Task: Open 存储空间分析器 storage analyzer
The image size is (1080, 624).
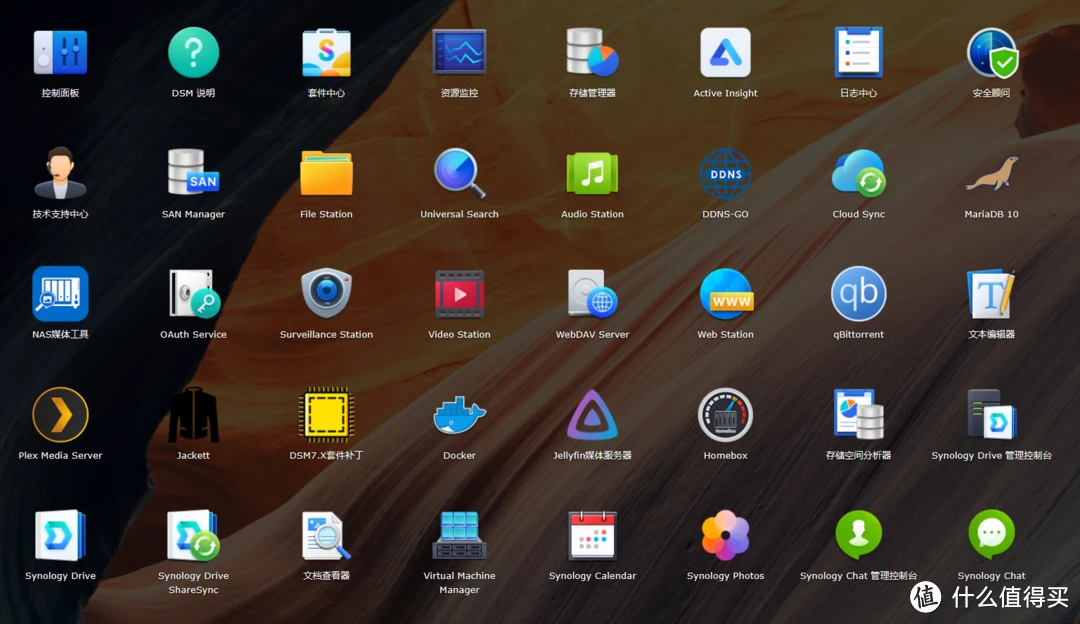Action: [858, 415]
